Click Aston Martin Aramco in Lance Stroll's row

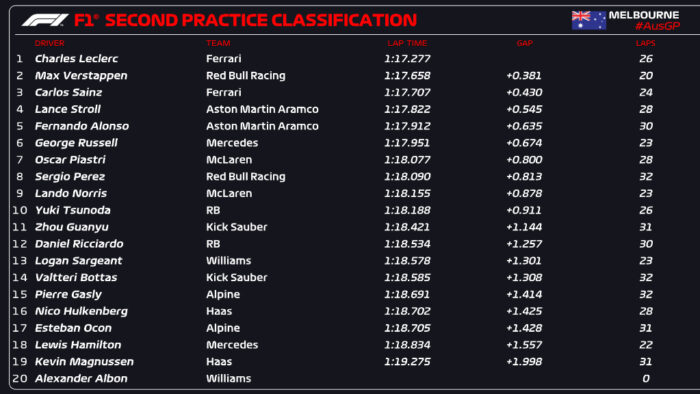(x=262, y=109)
